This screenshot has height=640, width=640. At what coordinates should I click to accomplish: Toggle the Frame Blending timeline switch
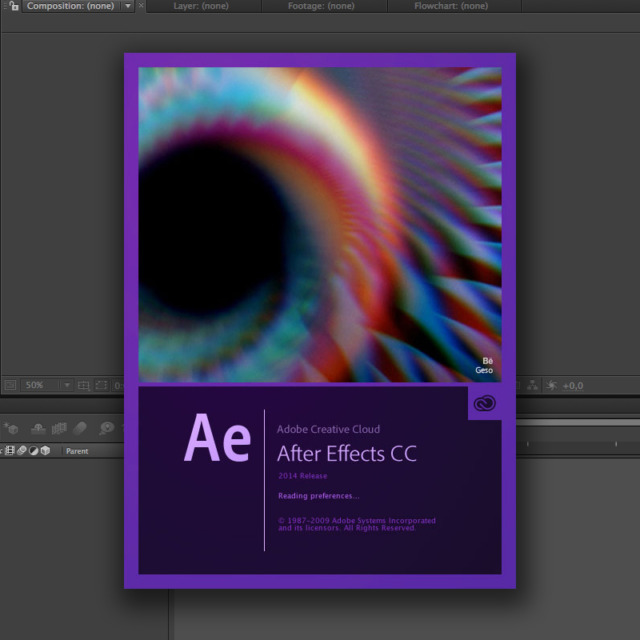(59, 428)
